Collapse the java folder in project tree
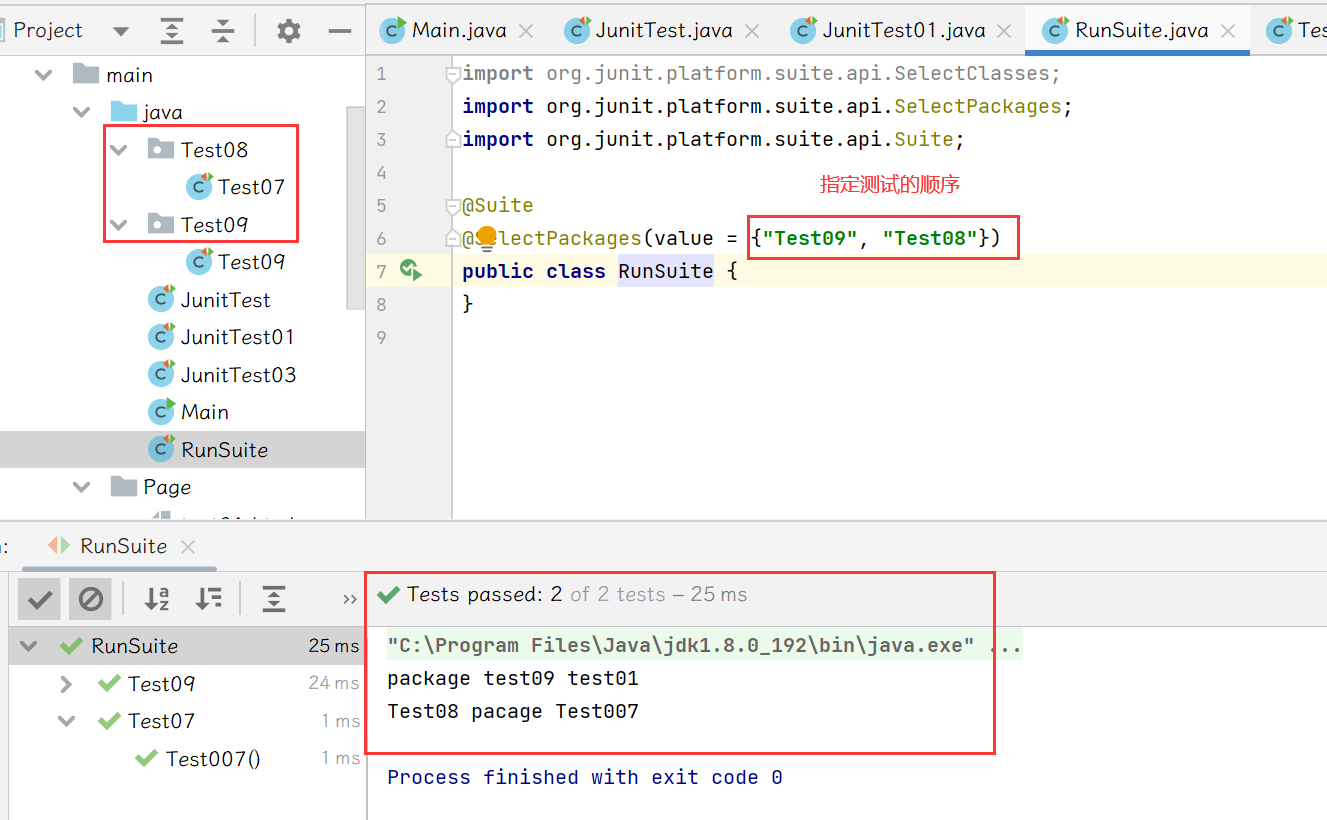Image resolution: width=1327 pixels, height=820 pixels. pyautogui.click(x=82, y=112)
